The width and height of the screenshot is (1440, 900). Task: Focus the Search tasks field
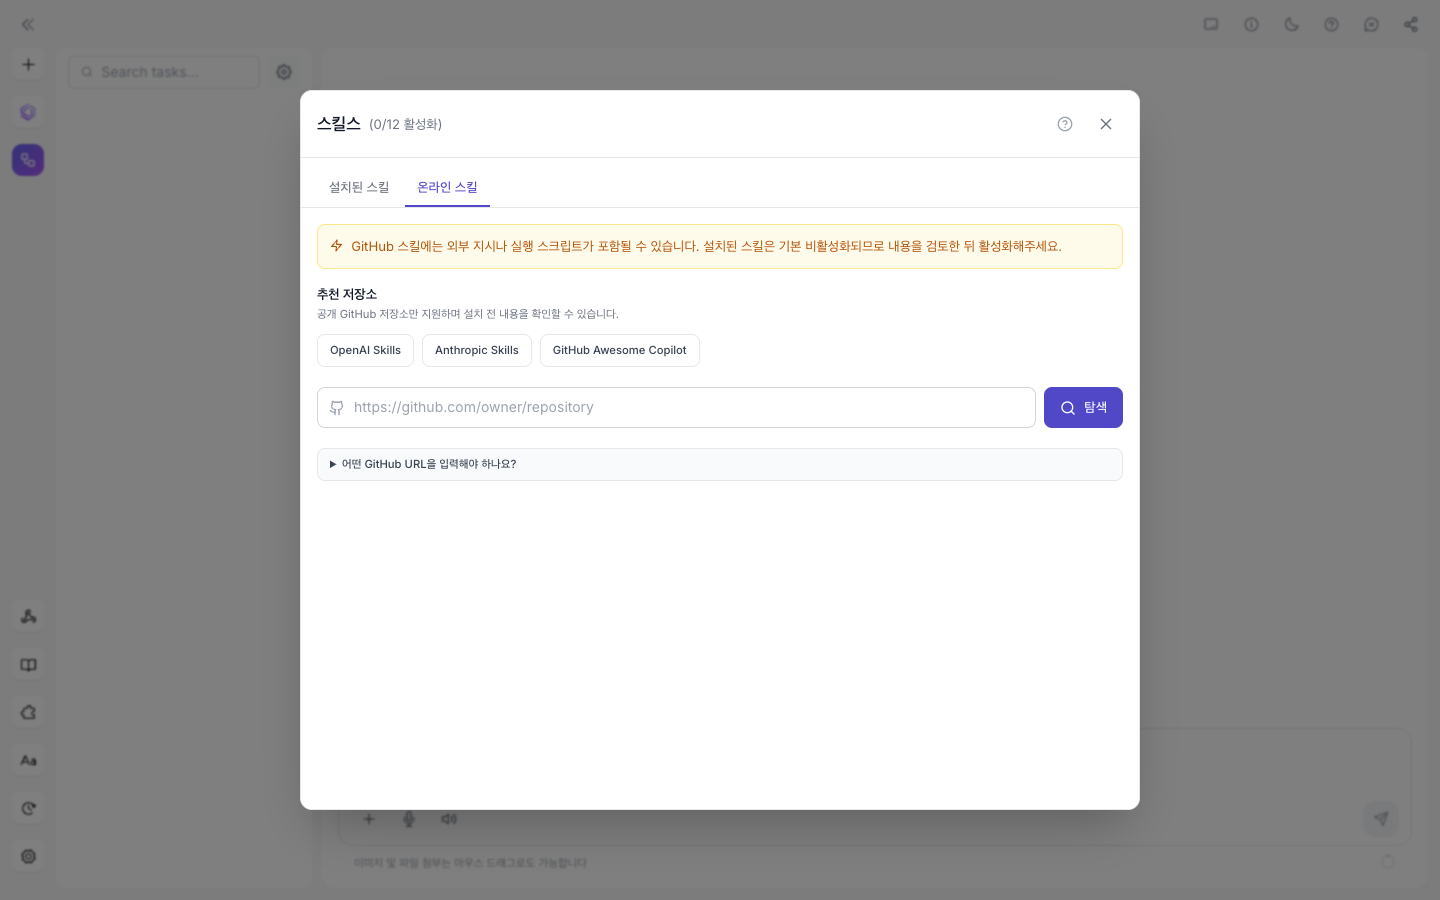point(164,72)
